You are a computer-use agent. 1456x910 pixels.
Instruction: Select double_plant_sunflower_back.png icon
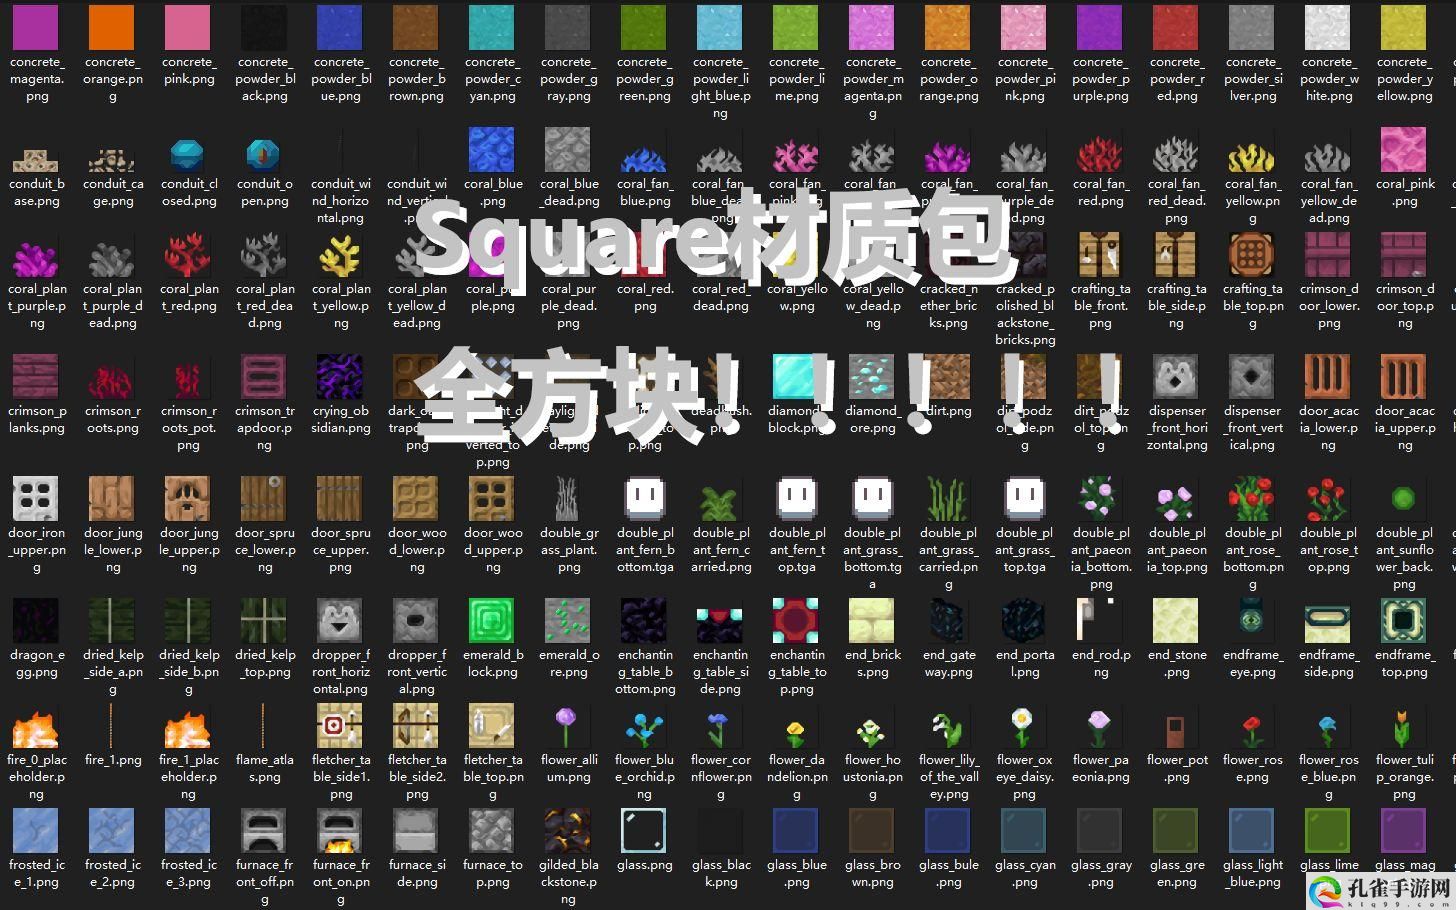1404,498
